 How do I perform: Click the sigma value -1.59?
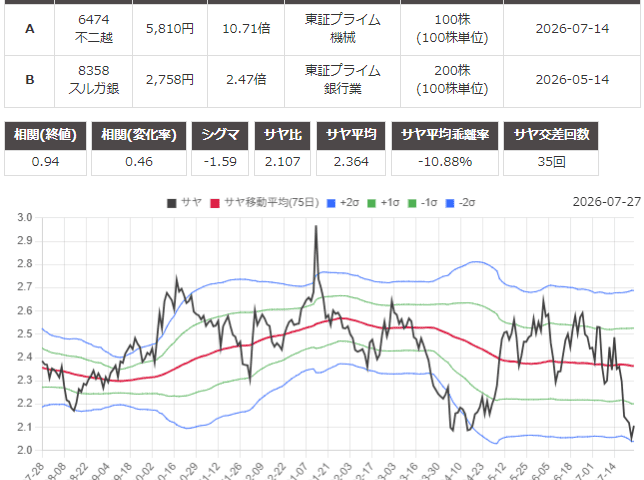(220, 162)
